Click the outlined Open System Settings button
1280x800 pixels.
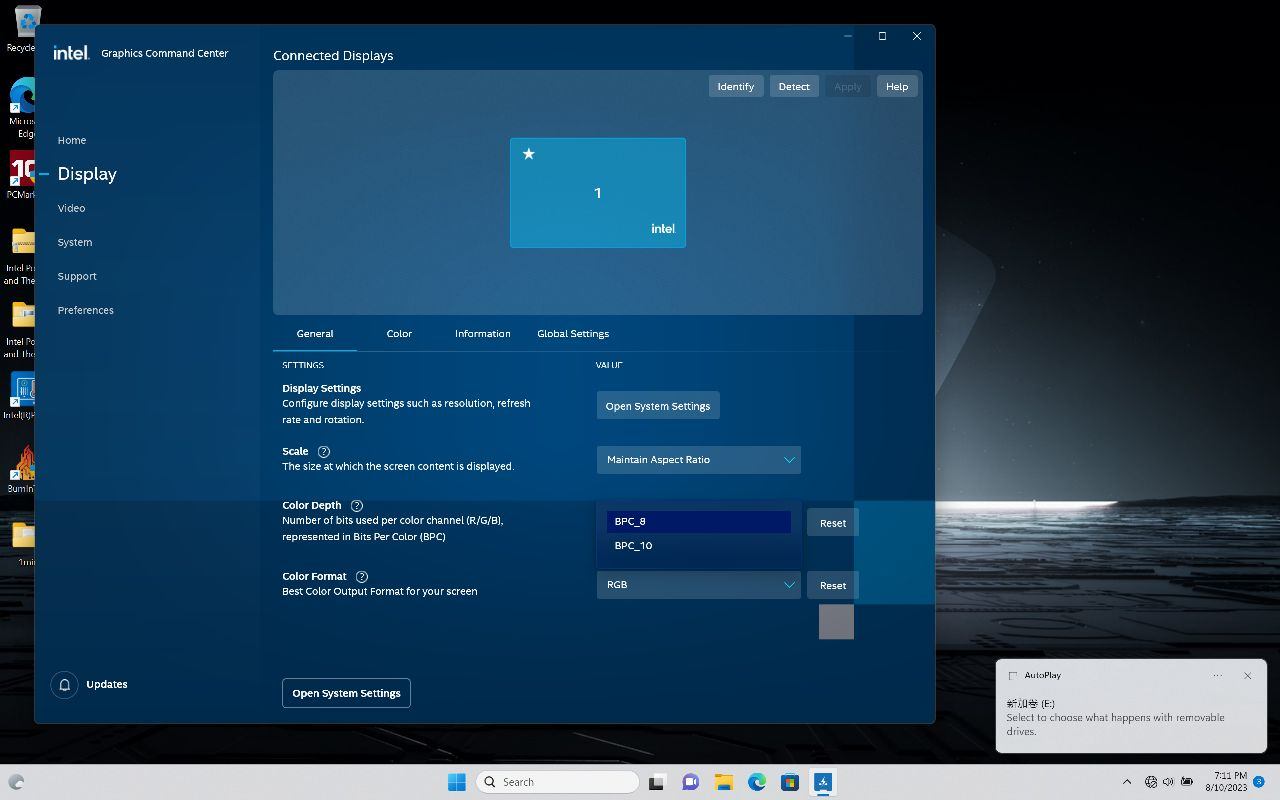coord(346,693)
